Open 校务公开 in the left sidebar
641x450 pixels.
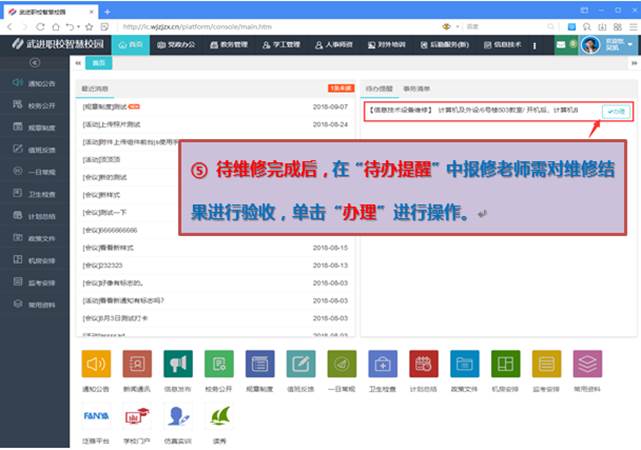[34, 105]
